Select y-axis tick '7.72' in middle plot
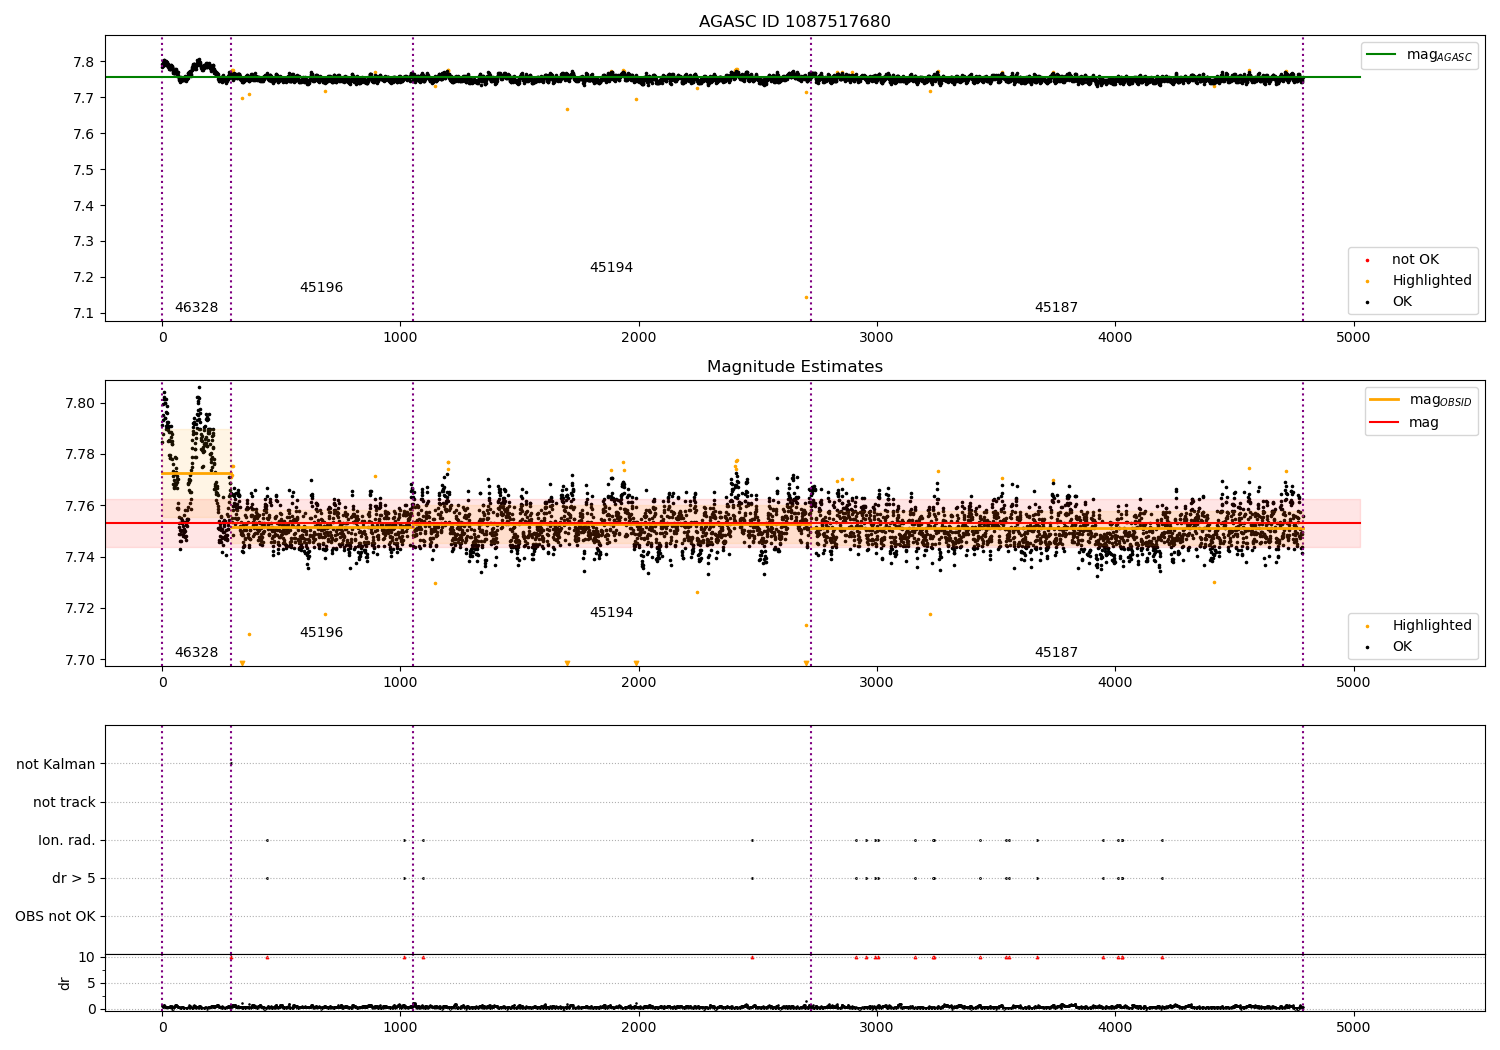Screen dimensions: 1500x1050 [x=81, y=609]
